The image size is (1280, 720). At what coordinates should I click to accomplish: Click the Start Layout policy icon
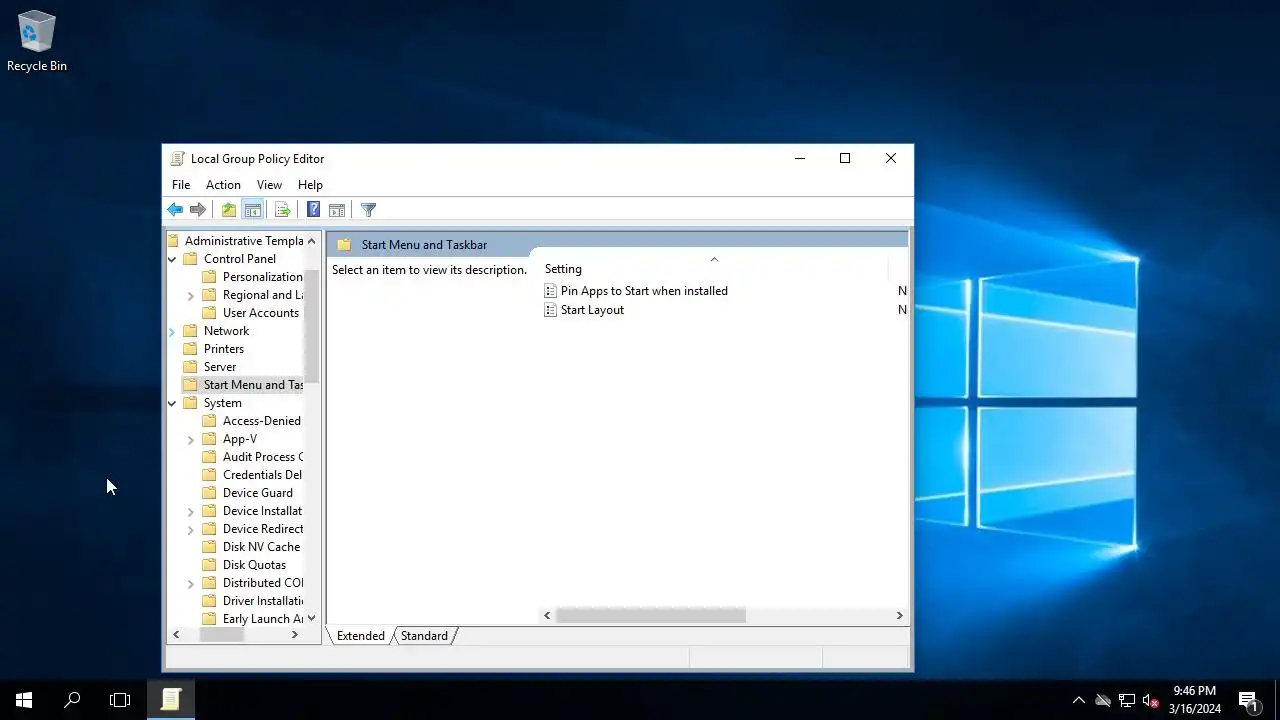click(550, 310)
